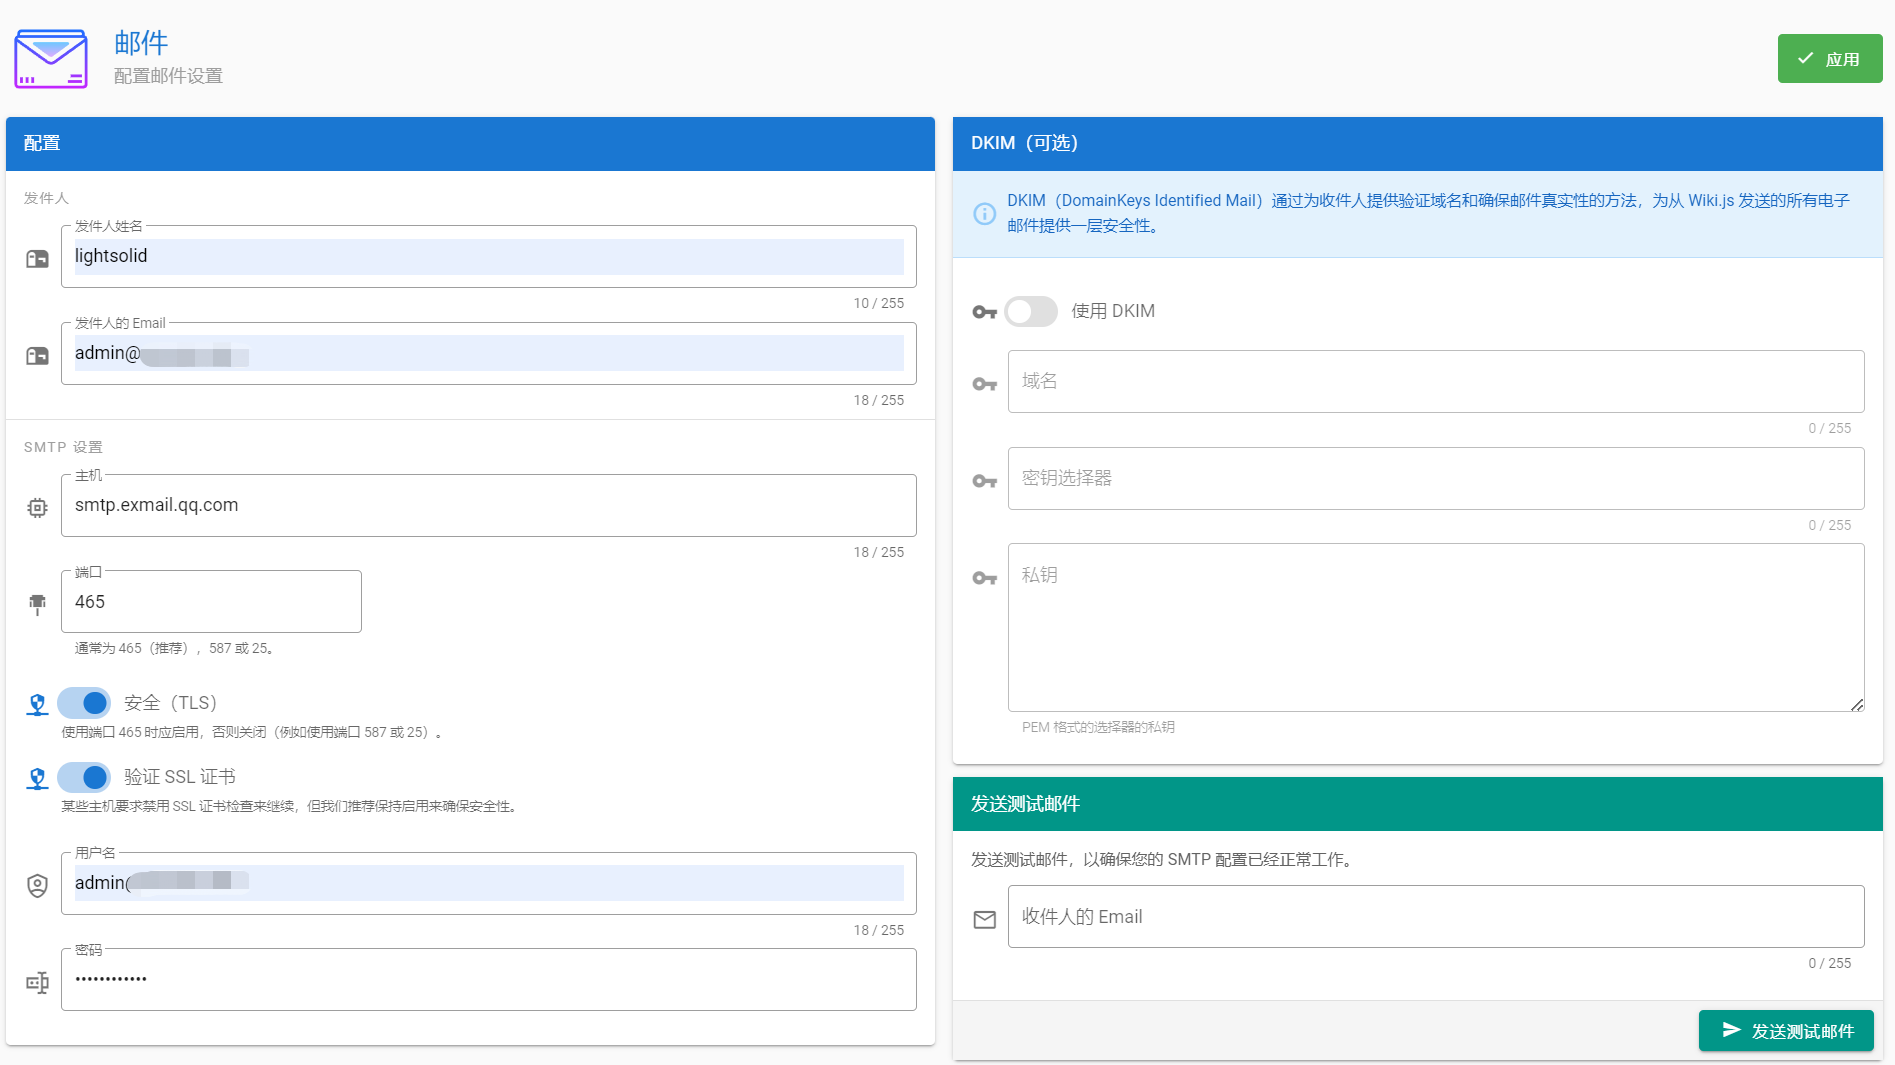Image resolution: width=1895 pixels, height=1065 pixels.
Task: Click the 验证 SSL 证书 label text
Action: point(180,777)
